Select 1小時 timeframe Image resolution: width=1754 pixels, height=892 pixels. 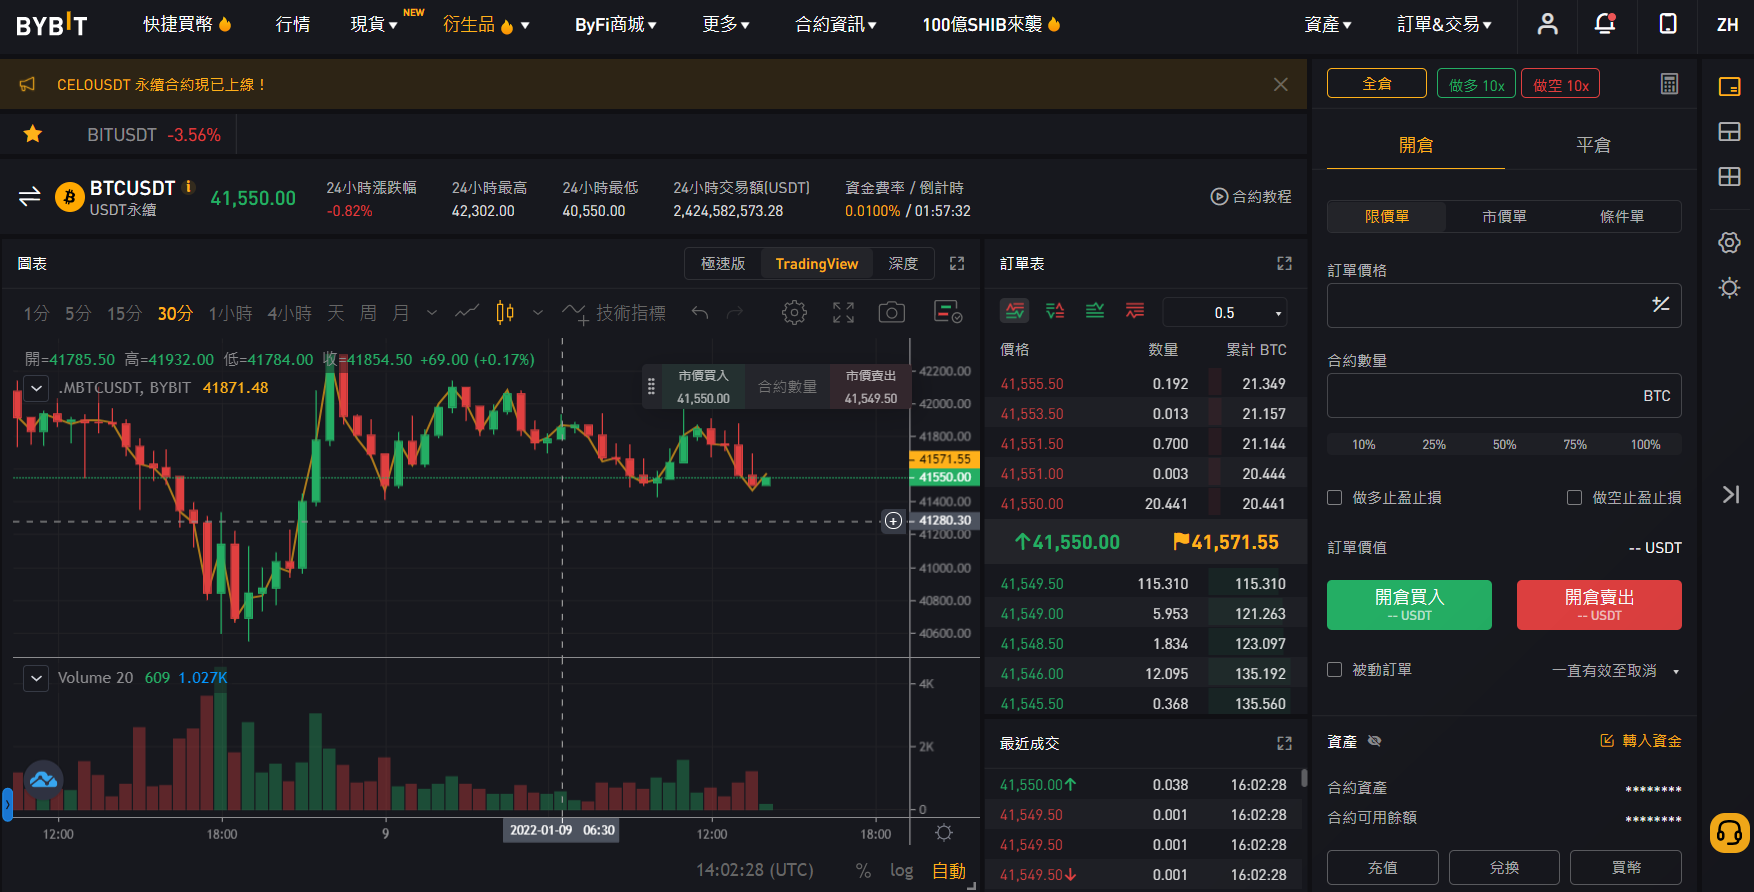point(230,313)
